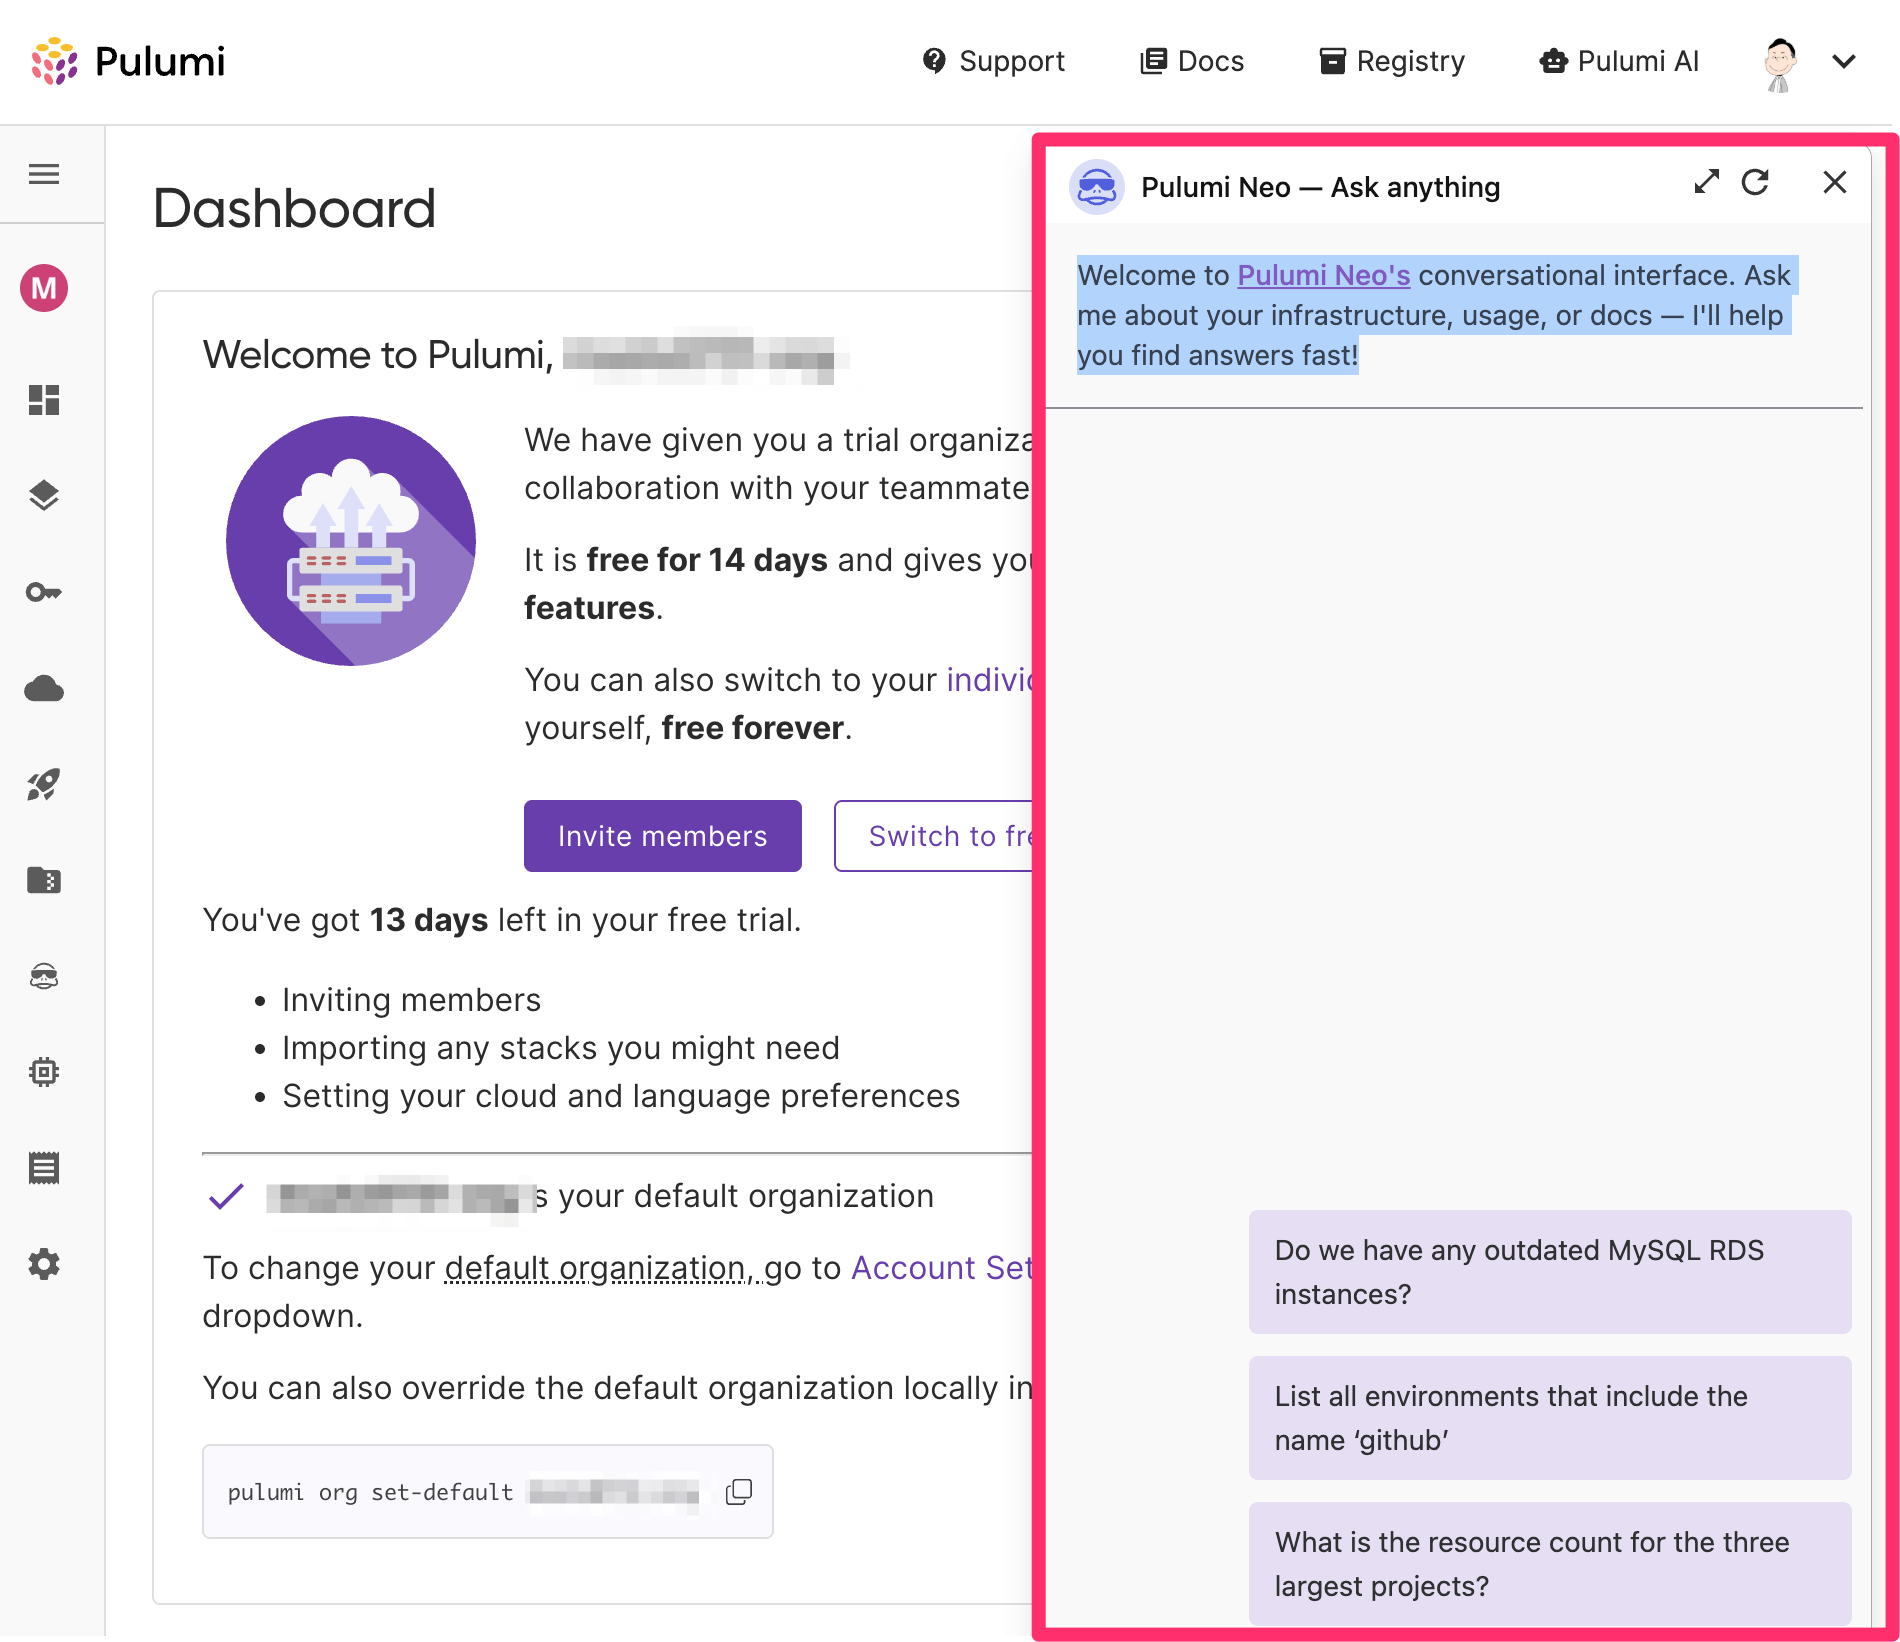
Task: Open the Docs menu item
Action: pos(1192,61)
